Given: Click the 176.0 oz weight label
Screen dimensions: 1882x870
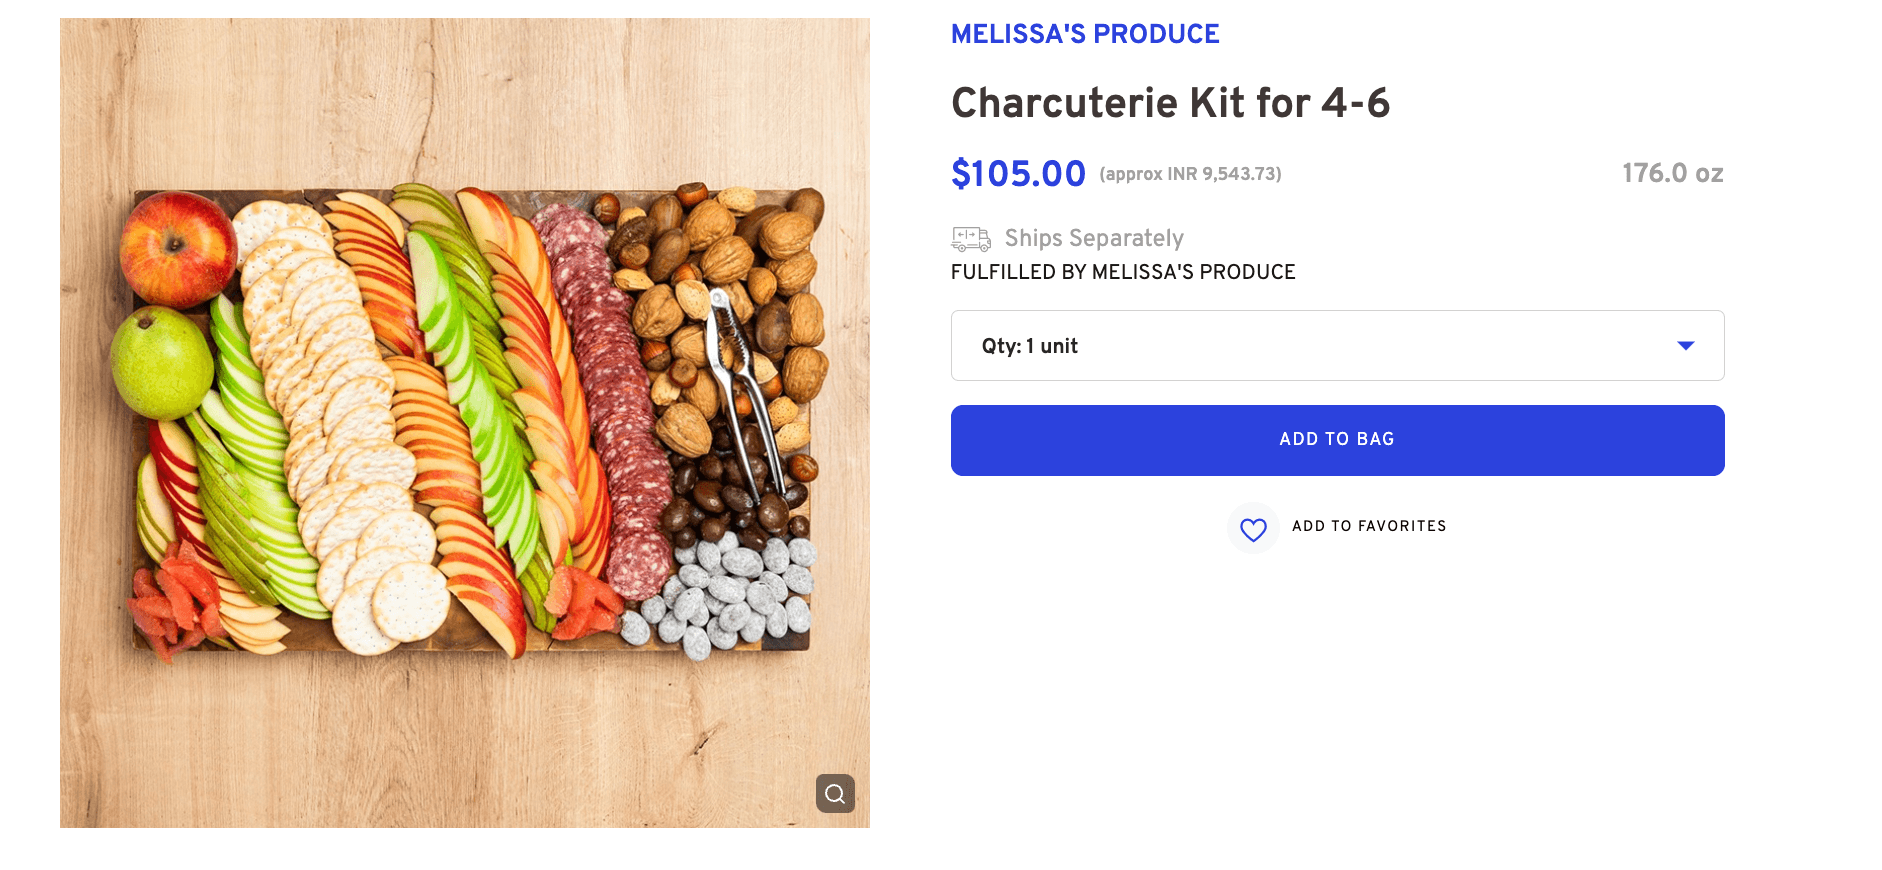Looking at the screenshot, I should click(x=1671, y=172).
